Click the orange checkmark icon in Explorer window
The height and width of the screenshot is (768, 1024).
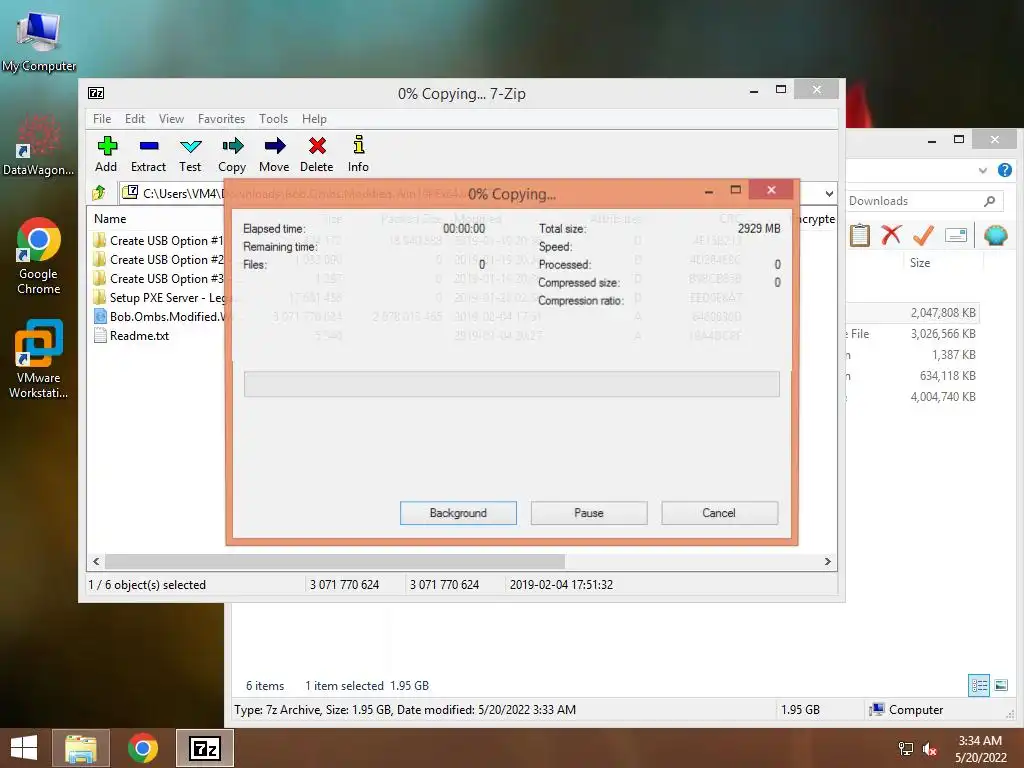pos(923,234)
